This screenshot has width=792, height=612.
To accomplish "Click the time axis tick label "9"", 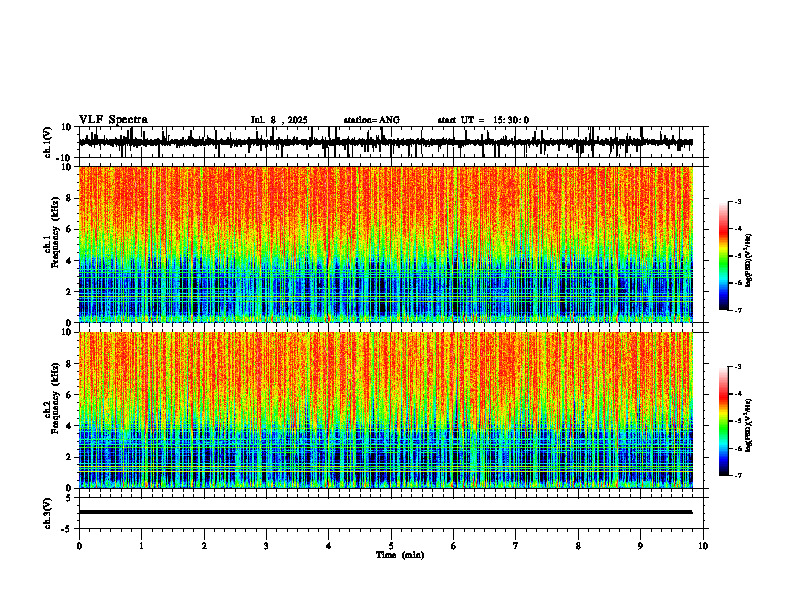I will [640, 546].
